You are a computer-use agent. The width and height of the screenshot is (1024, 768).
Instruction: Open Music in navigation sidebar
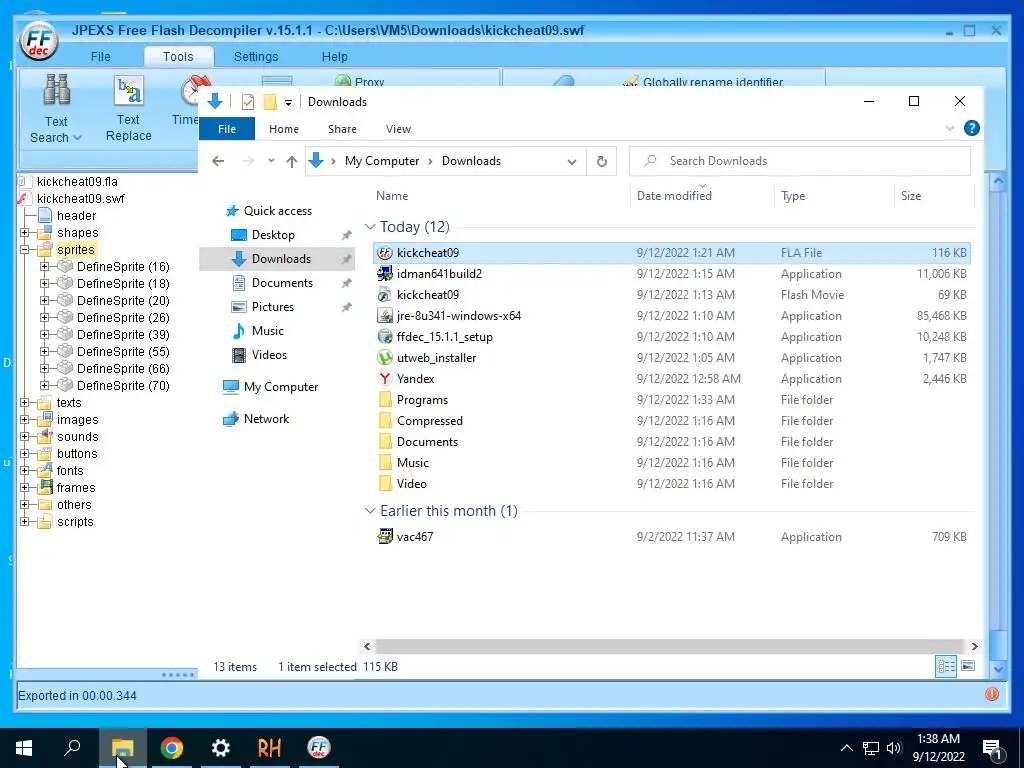click(x=267, y=330)
